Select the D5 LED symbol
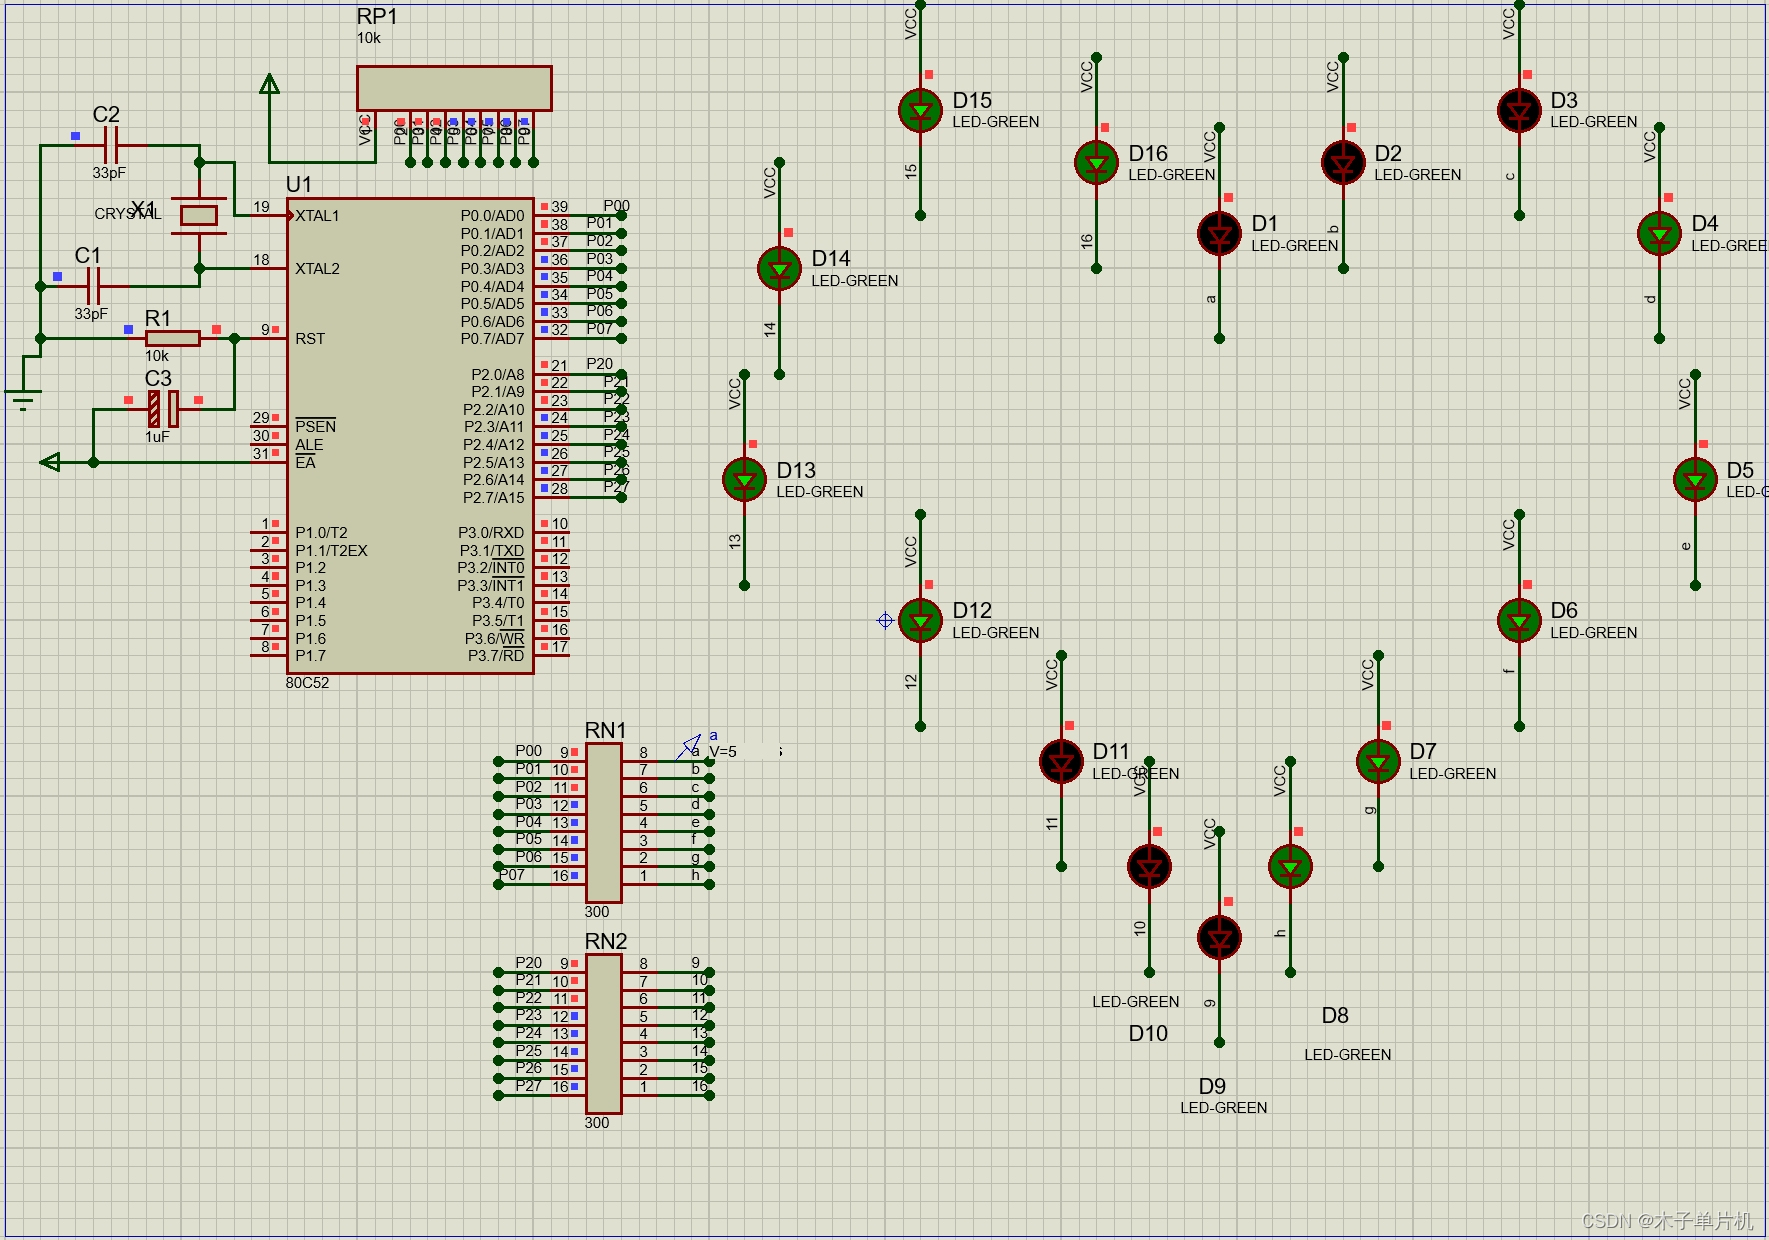Image resolution: width=1769 pixels, height=1240 pixels. (x=1695, y=480)
